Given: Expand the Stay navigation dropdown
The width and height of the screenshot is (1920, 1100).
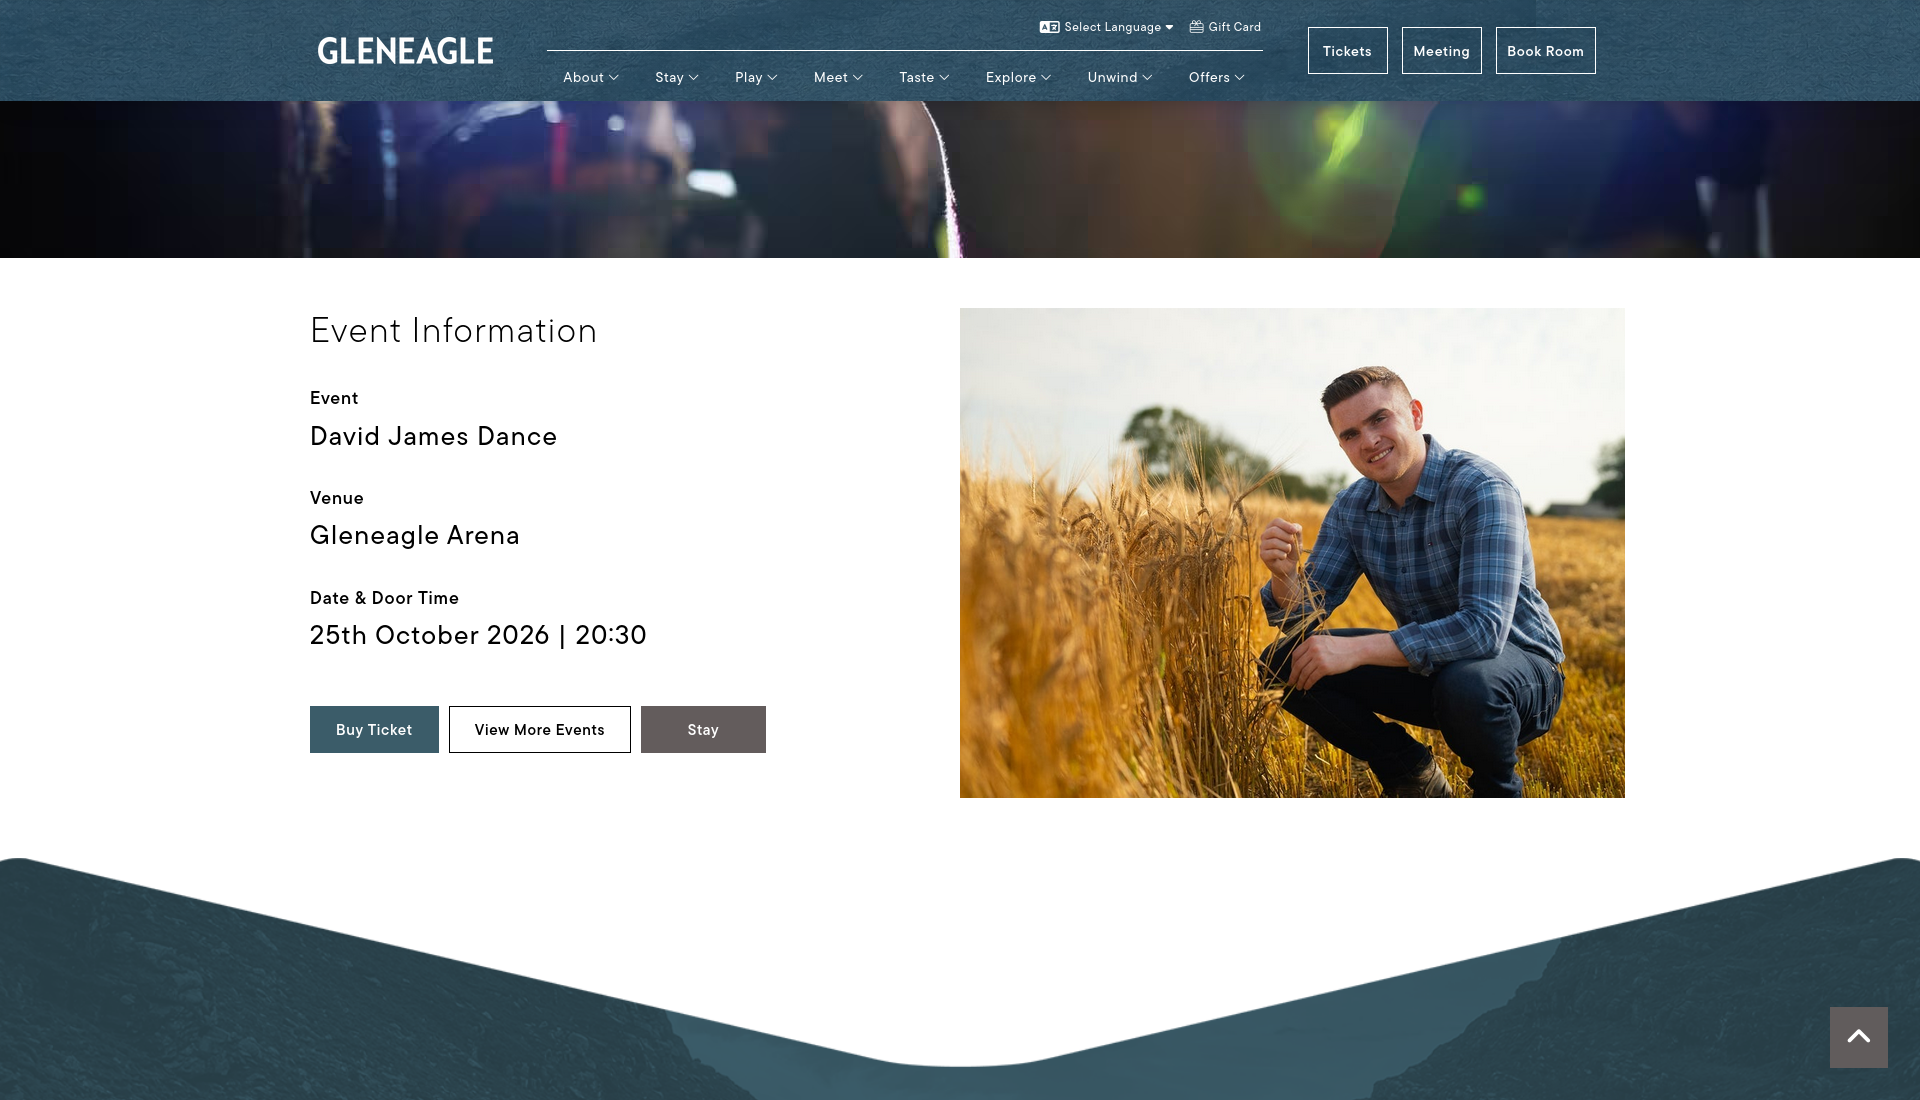Looking at the screenshot, I should coord(677,77).
